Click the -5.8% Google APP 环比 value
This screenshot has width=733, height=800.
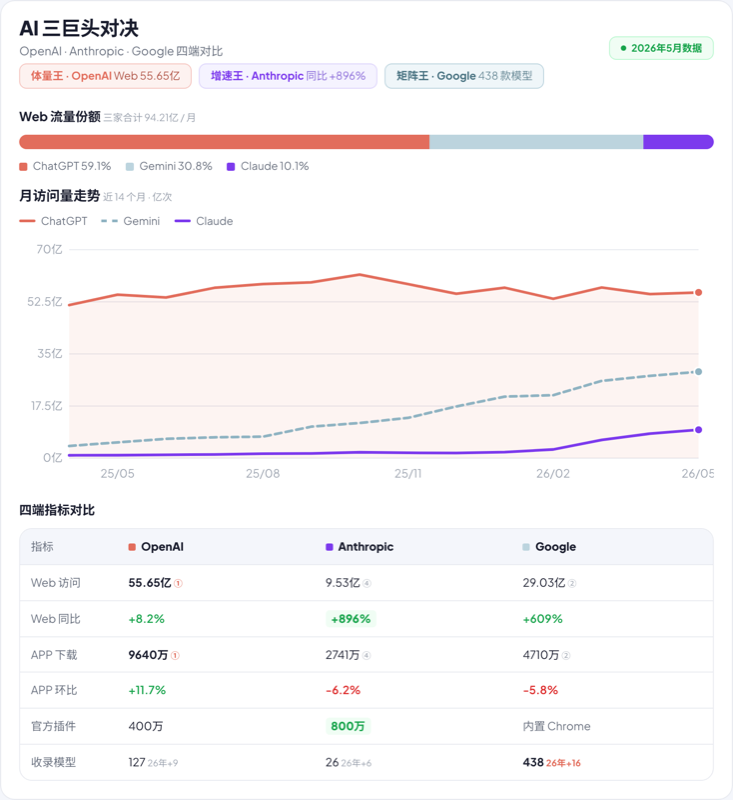tap(540, 690)
